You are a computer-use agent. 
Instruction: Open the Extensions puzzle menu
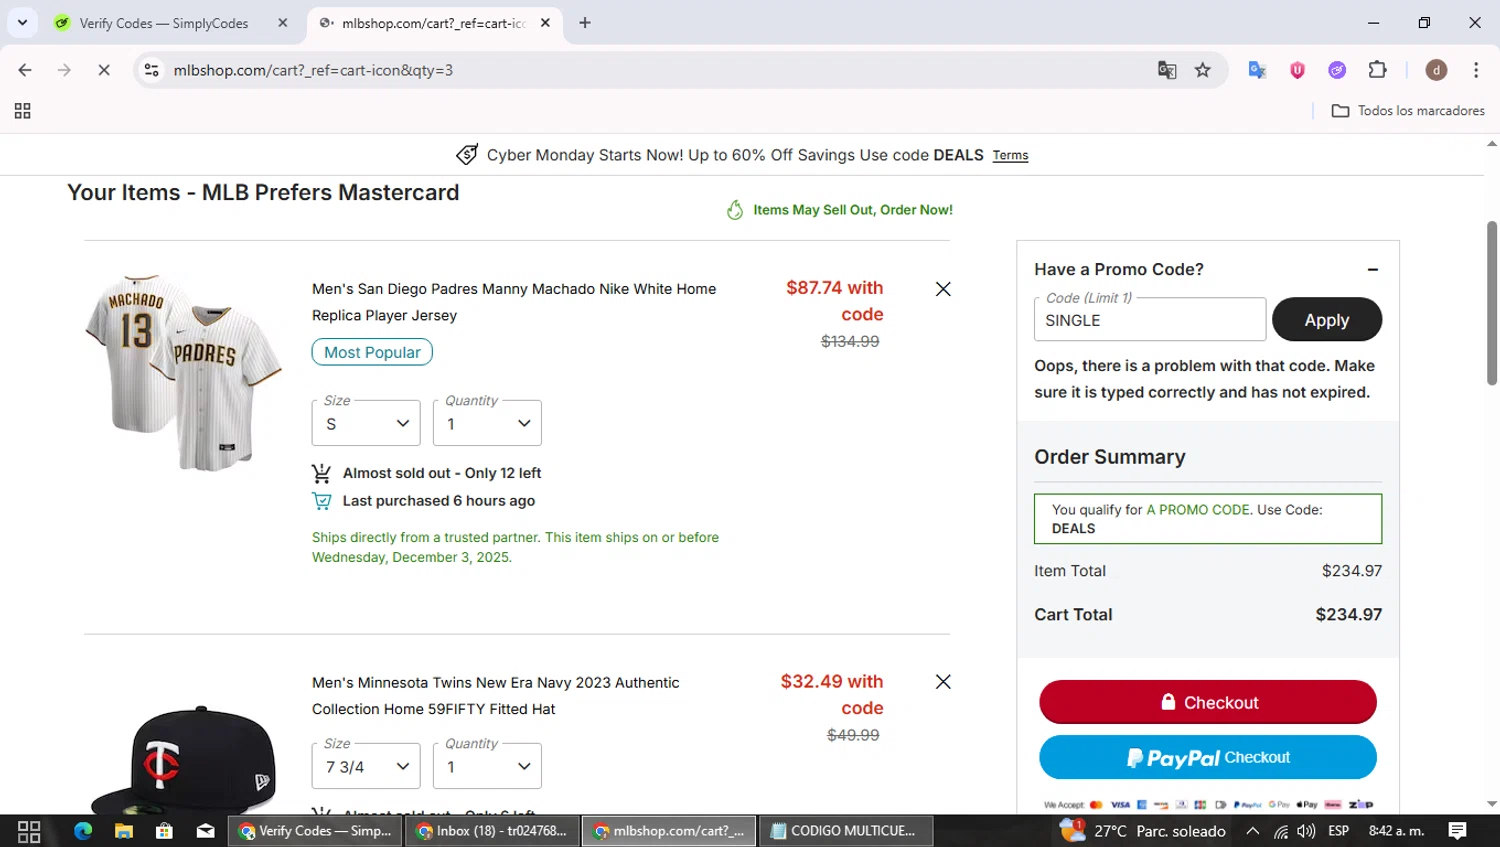click(x=1378, y=70)
